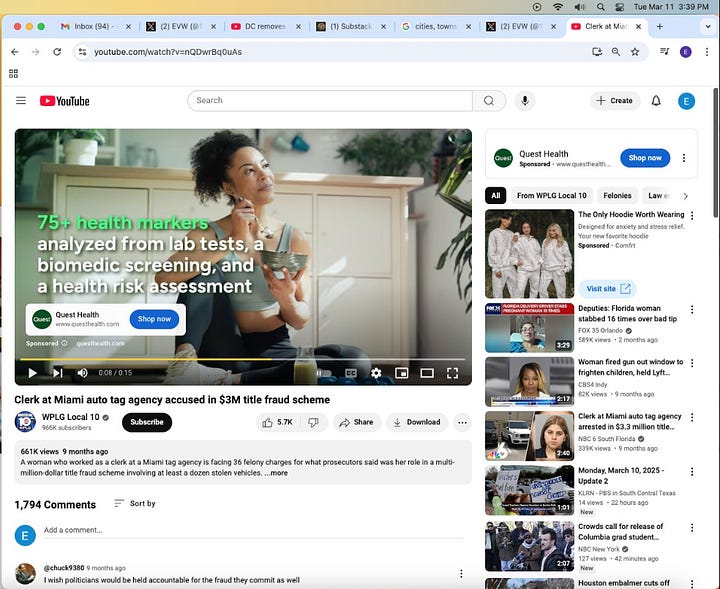
Task: Open tab search dropdown arrow
Action: [708, 27]
